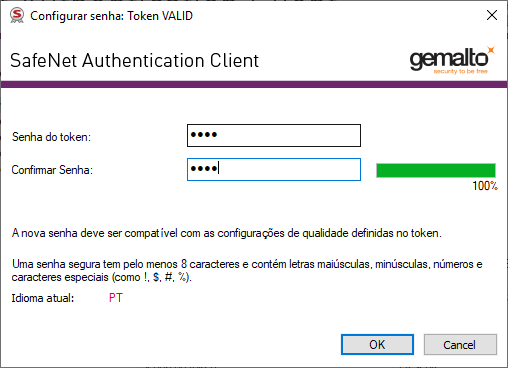Click the green password strength bar
The width and height of the screenshot is (508, 368).
click(x=436, y=170)
